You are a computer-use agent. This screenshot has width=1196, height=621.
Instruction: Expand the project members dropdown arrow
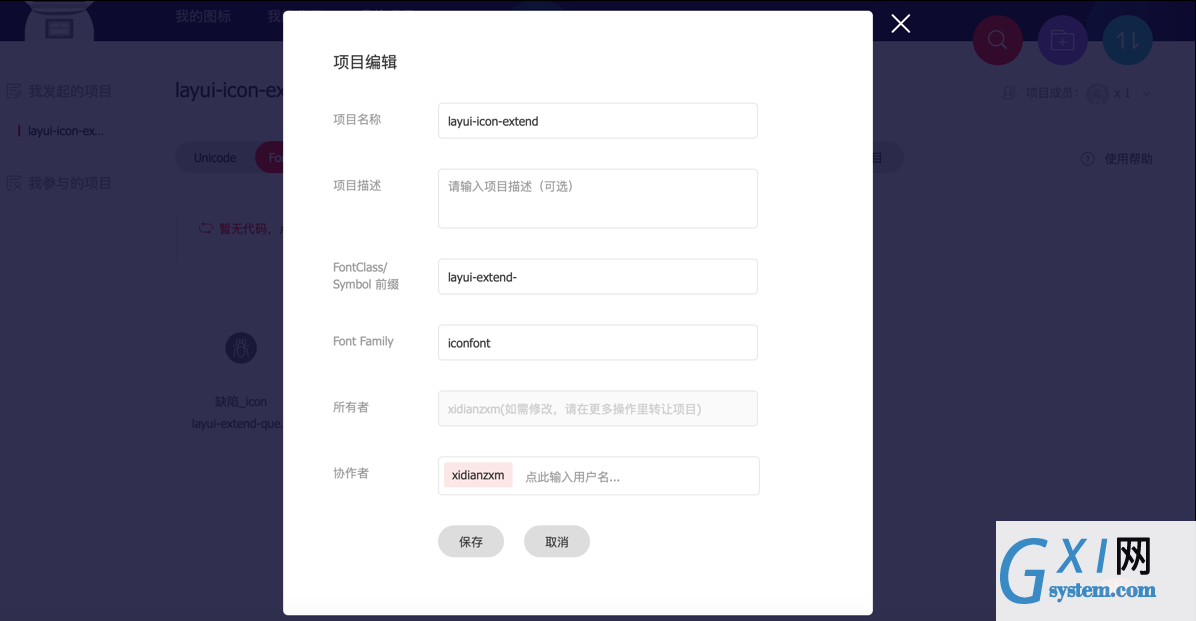tap(1146, 93)
